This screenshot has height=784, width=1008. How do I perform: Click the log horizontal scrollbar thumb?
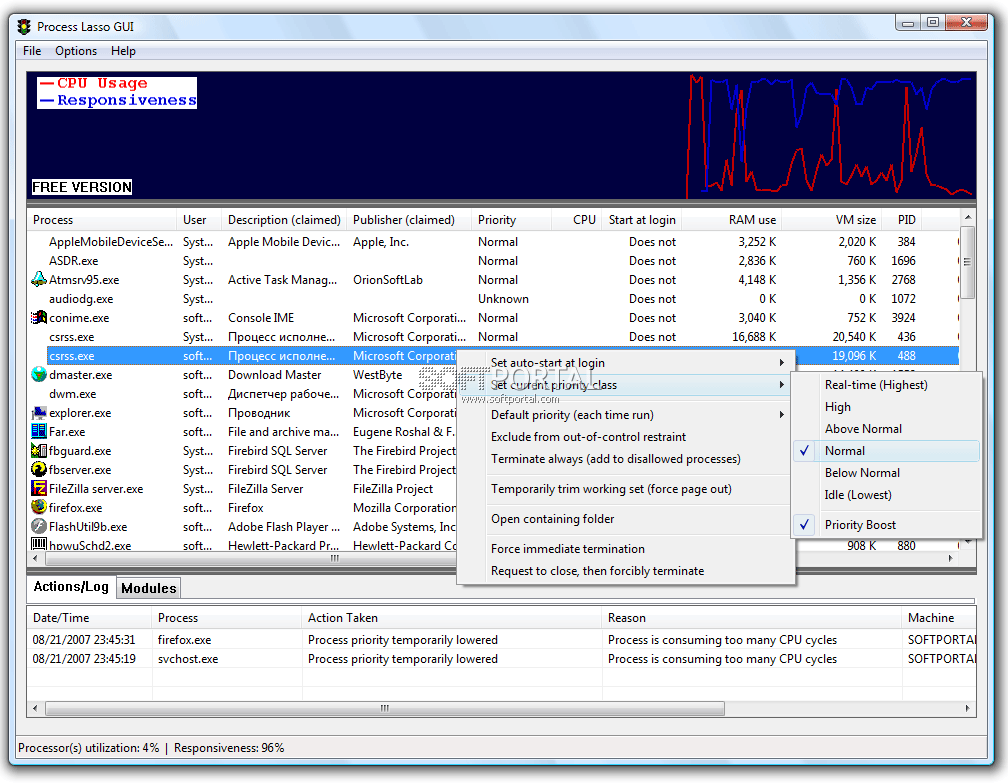(384, 708)
